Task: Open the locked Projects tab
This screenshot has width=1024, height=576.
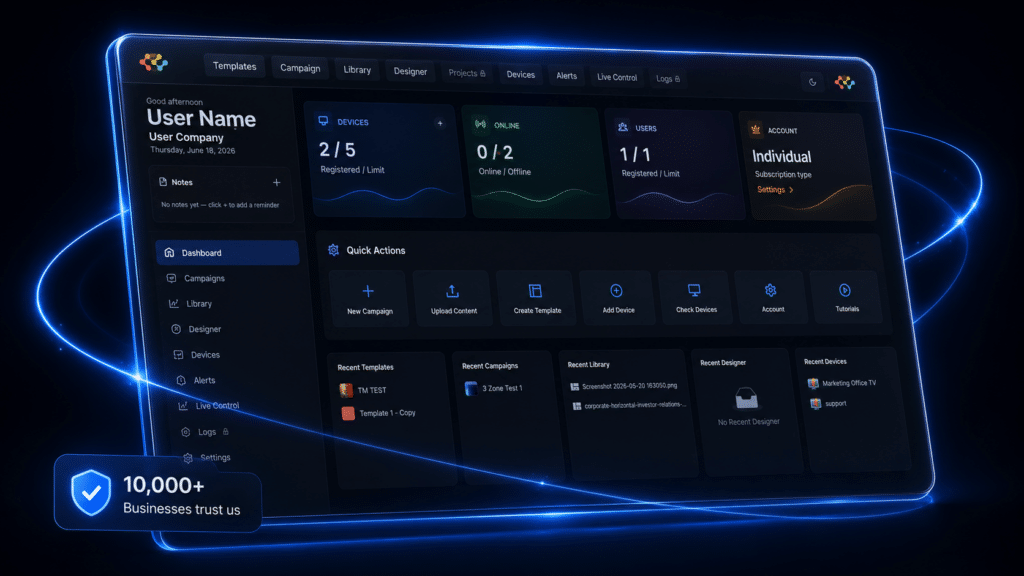Action: pyautogui.click(x=467, y=73)
